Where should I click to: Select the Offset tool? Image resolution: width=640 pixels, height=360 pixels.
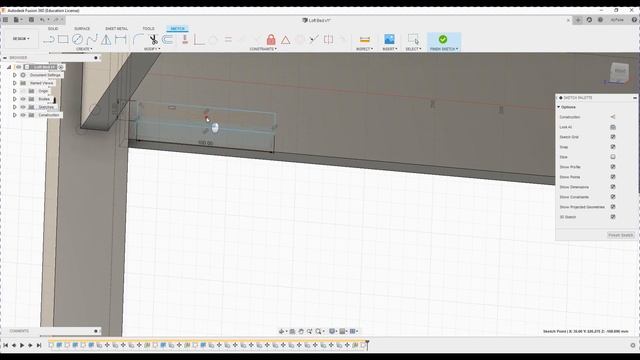click(167, 39)
